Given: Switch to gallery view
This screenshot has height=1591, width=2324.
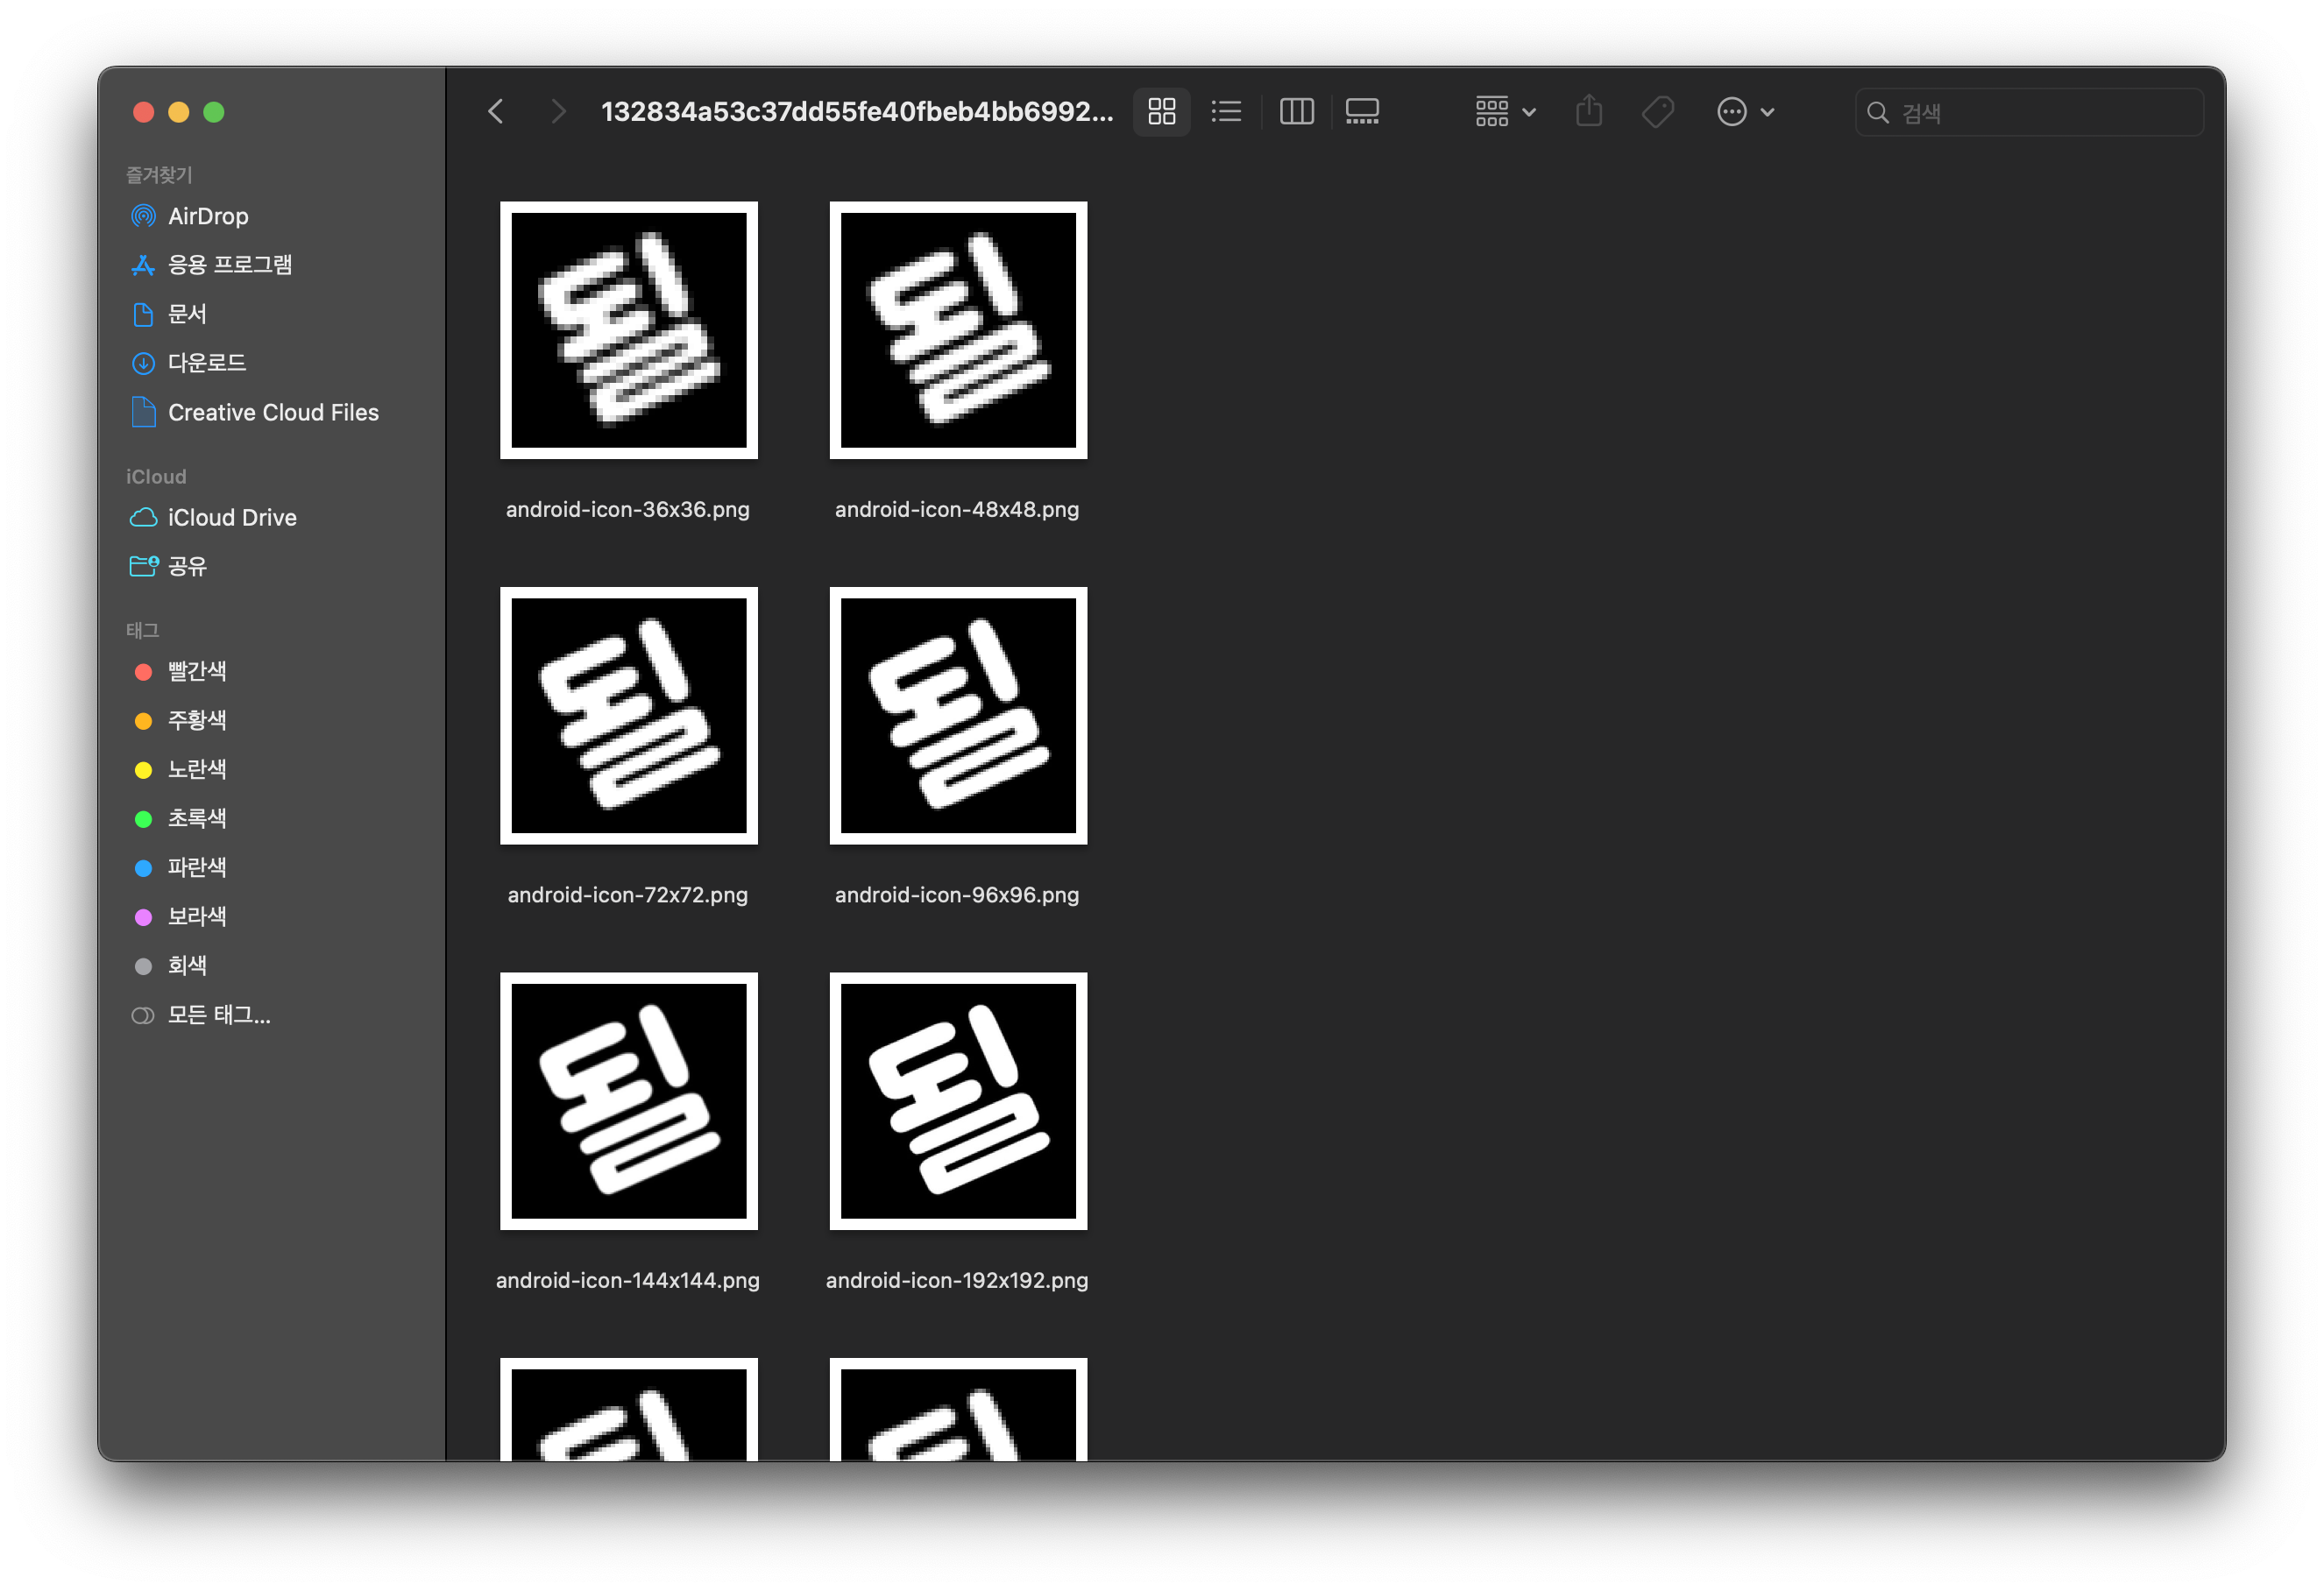Looking at the screenshot, I should click(x=1362, y=111).
